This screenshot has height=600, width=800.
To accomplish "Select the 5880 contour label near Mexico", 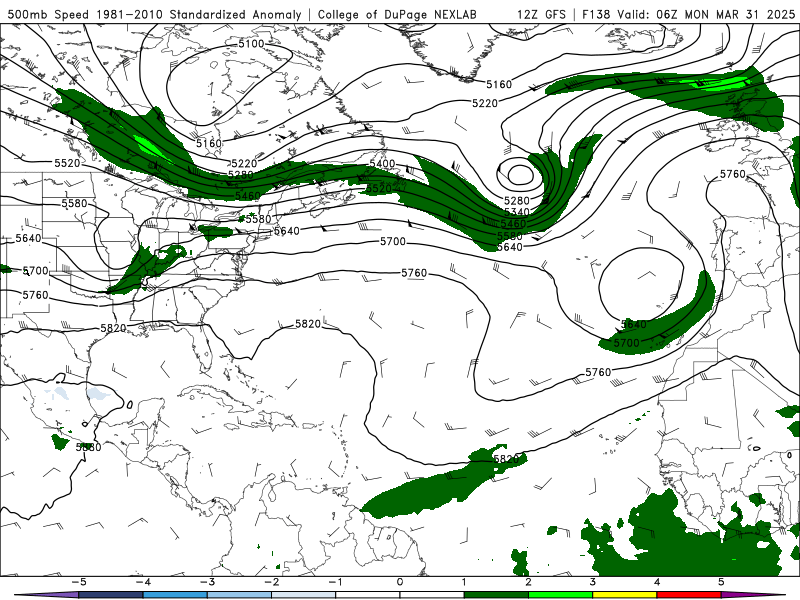I will [x=88, y=447].
